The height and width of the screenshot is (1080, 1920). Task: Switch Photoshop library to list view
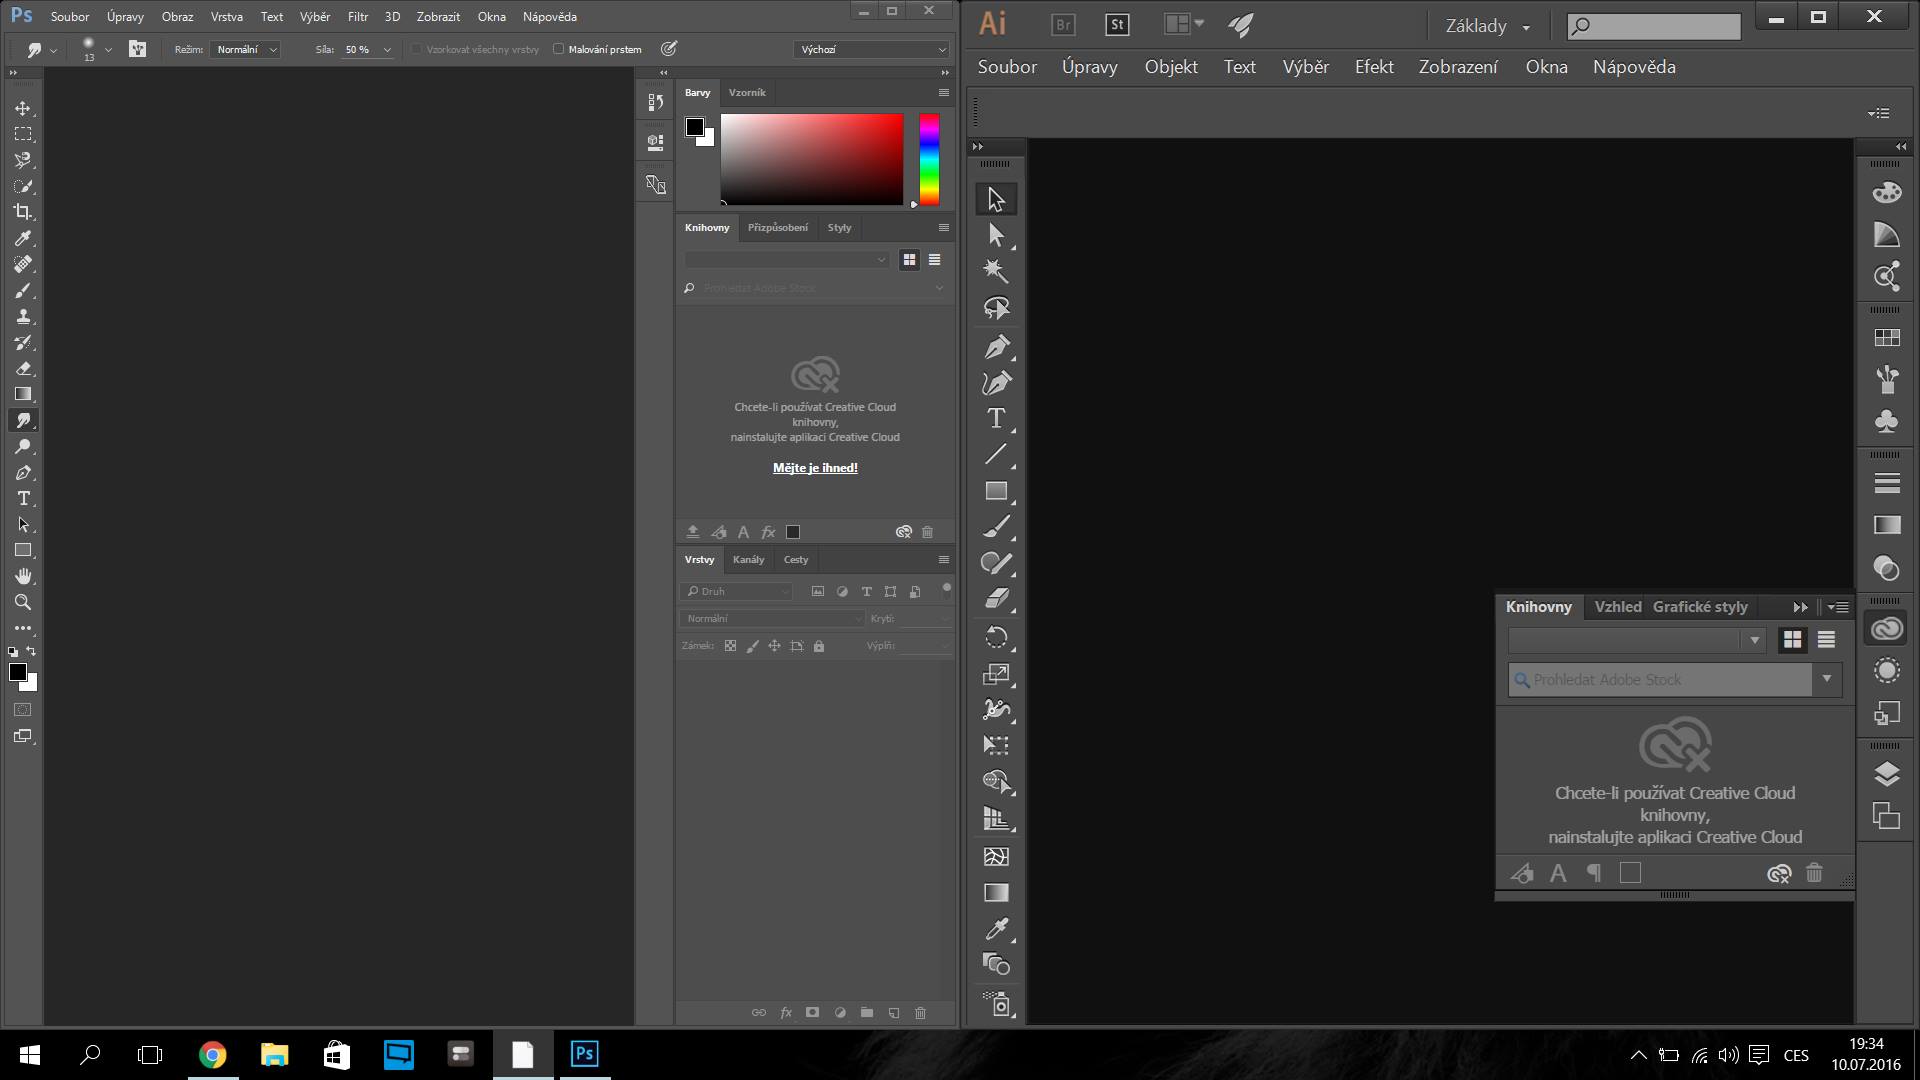click(x=934, y=260)
